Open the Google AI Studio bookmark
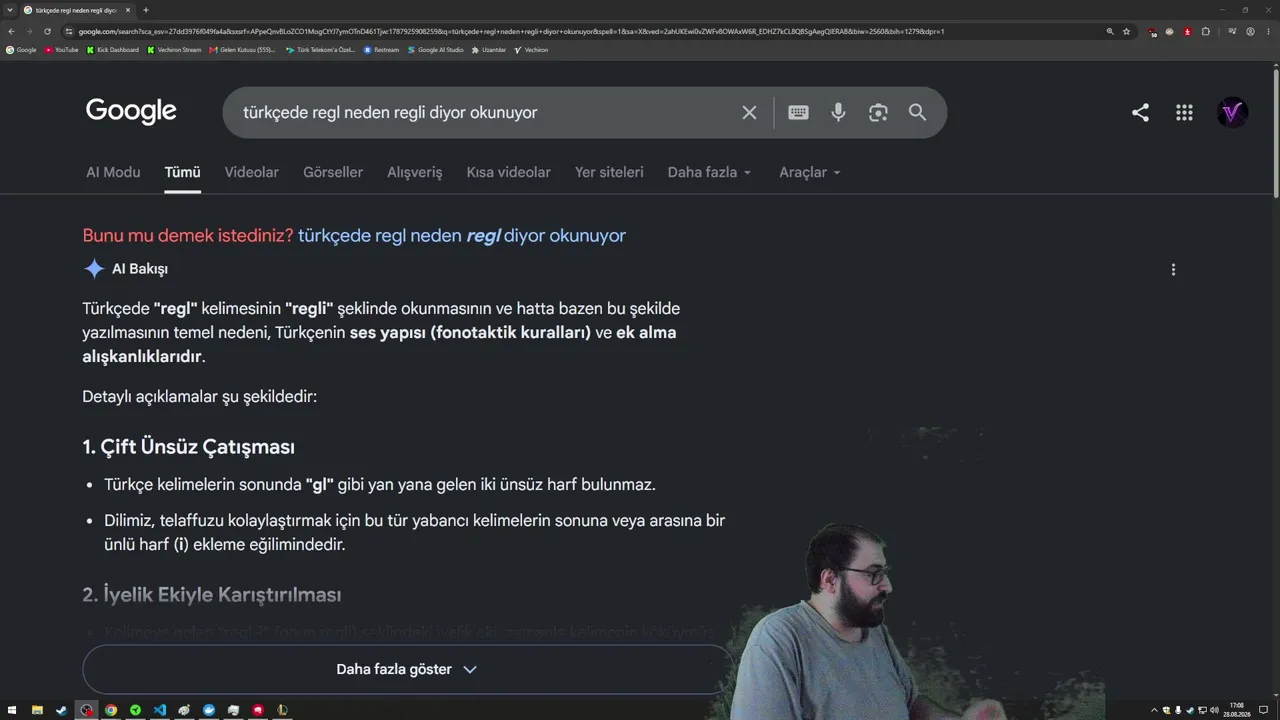 436,49
